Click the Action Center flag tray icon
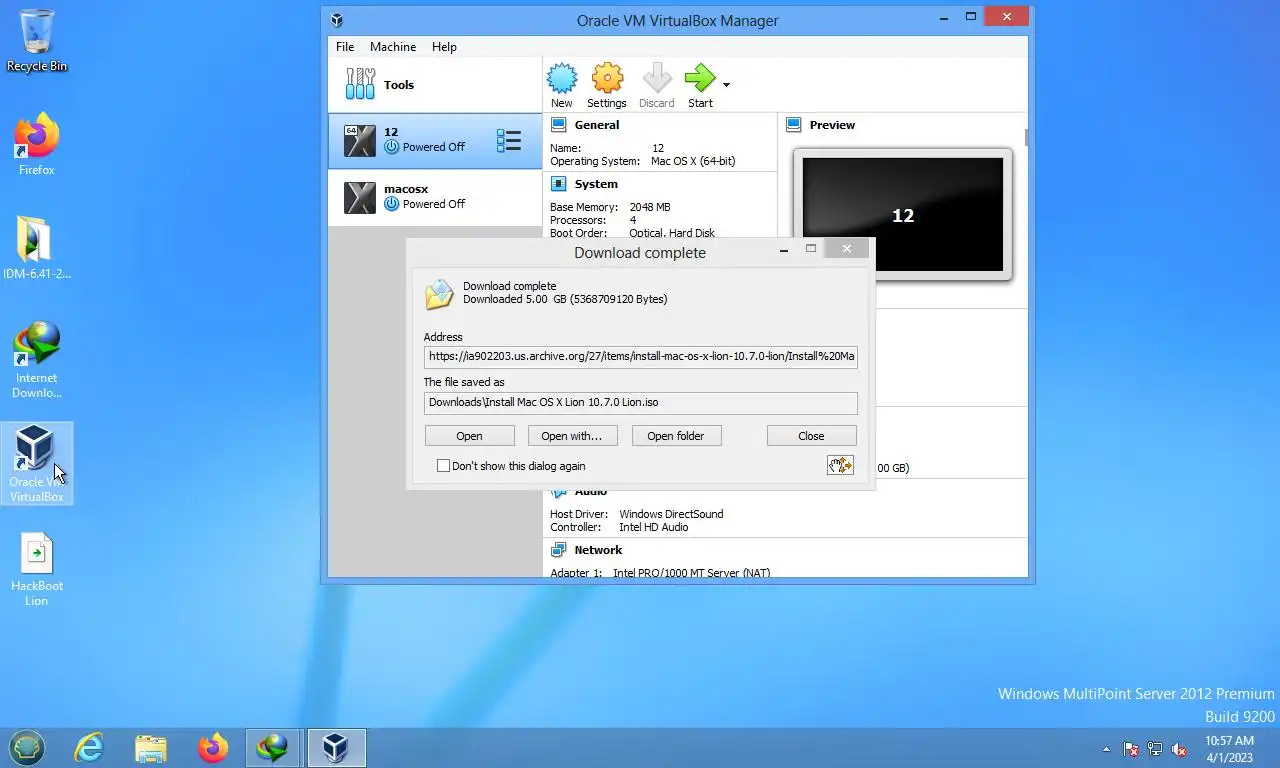The width and height of the screenshot is (1280, 768). pos(1131,749)
